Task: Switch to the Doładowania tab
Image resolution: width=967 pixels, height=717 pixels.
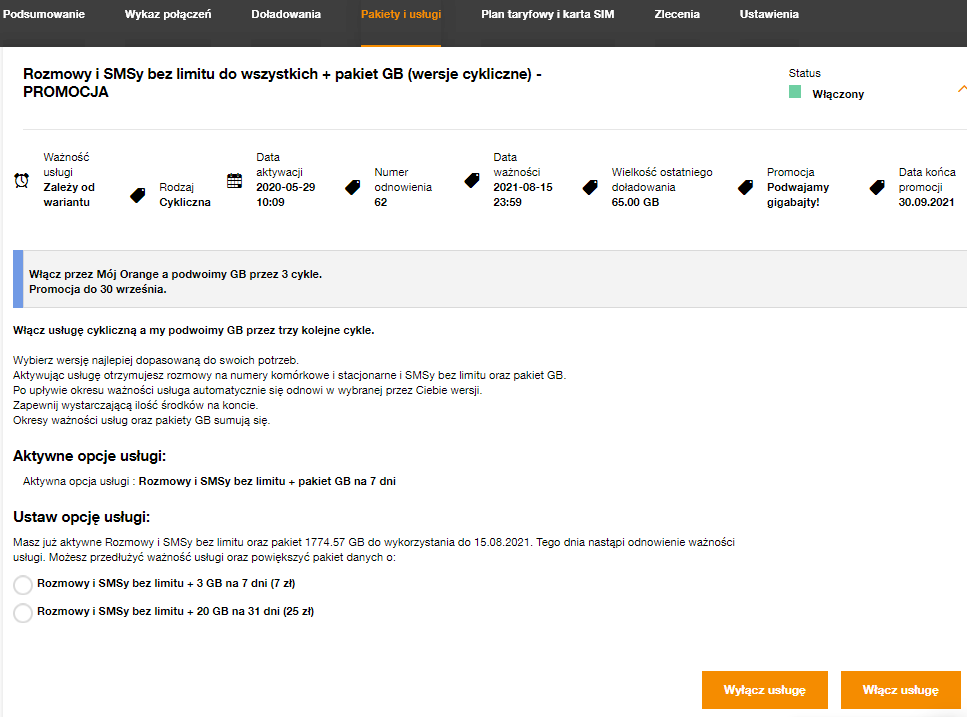Action: point(286,15)
